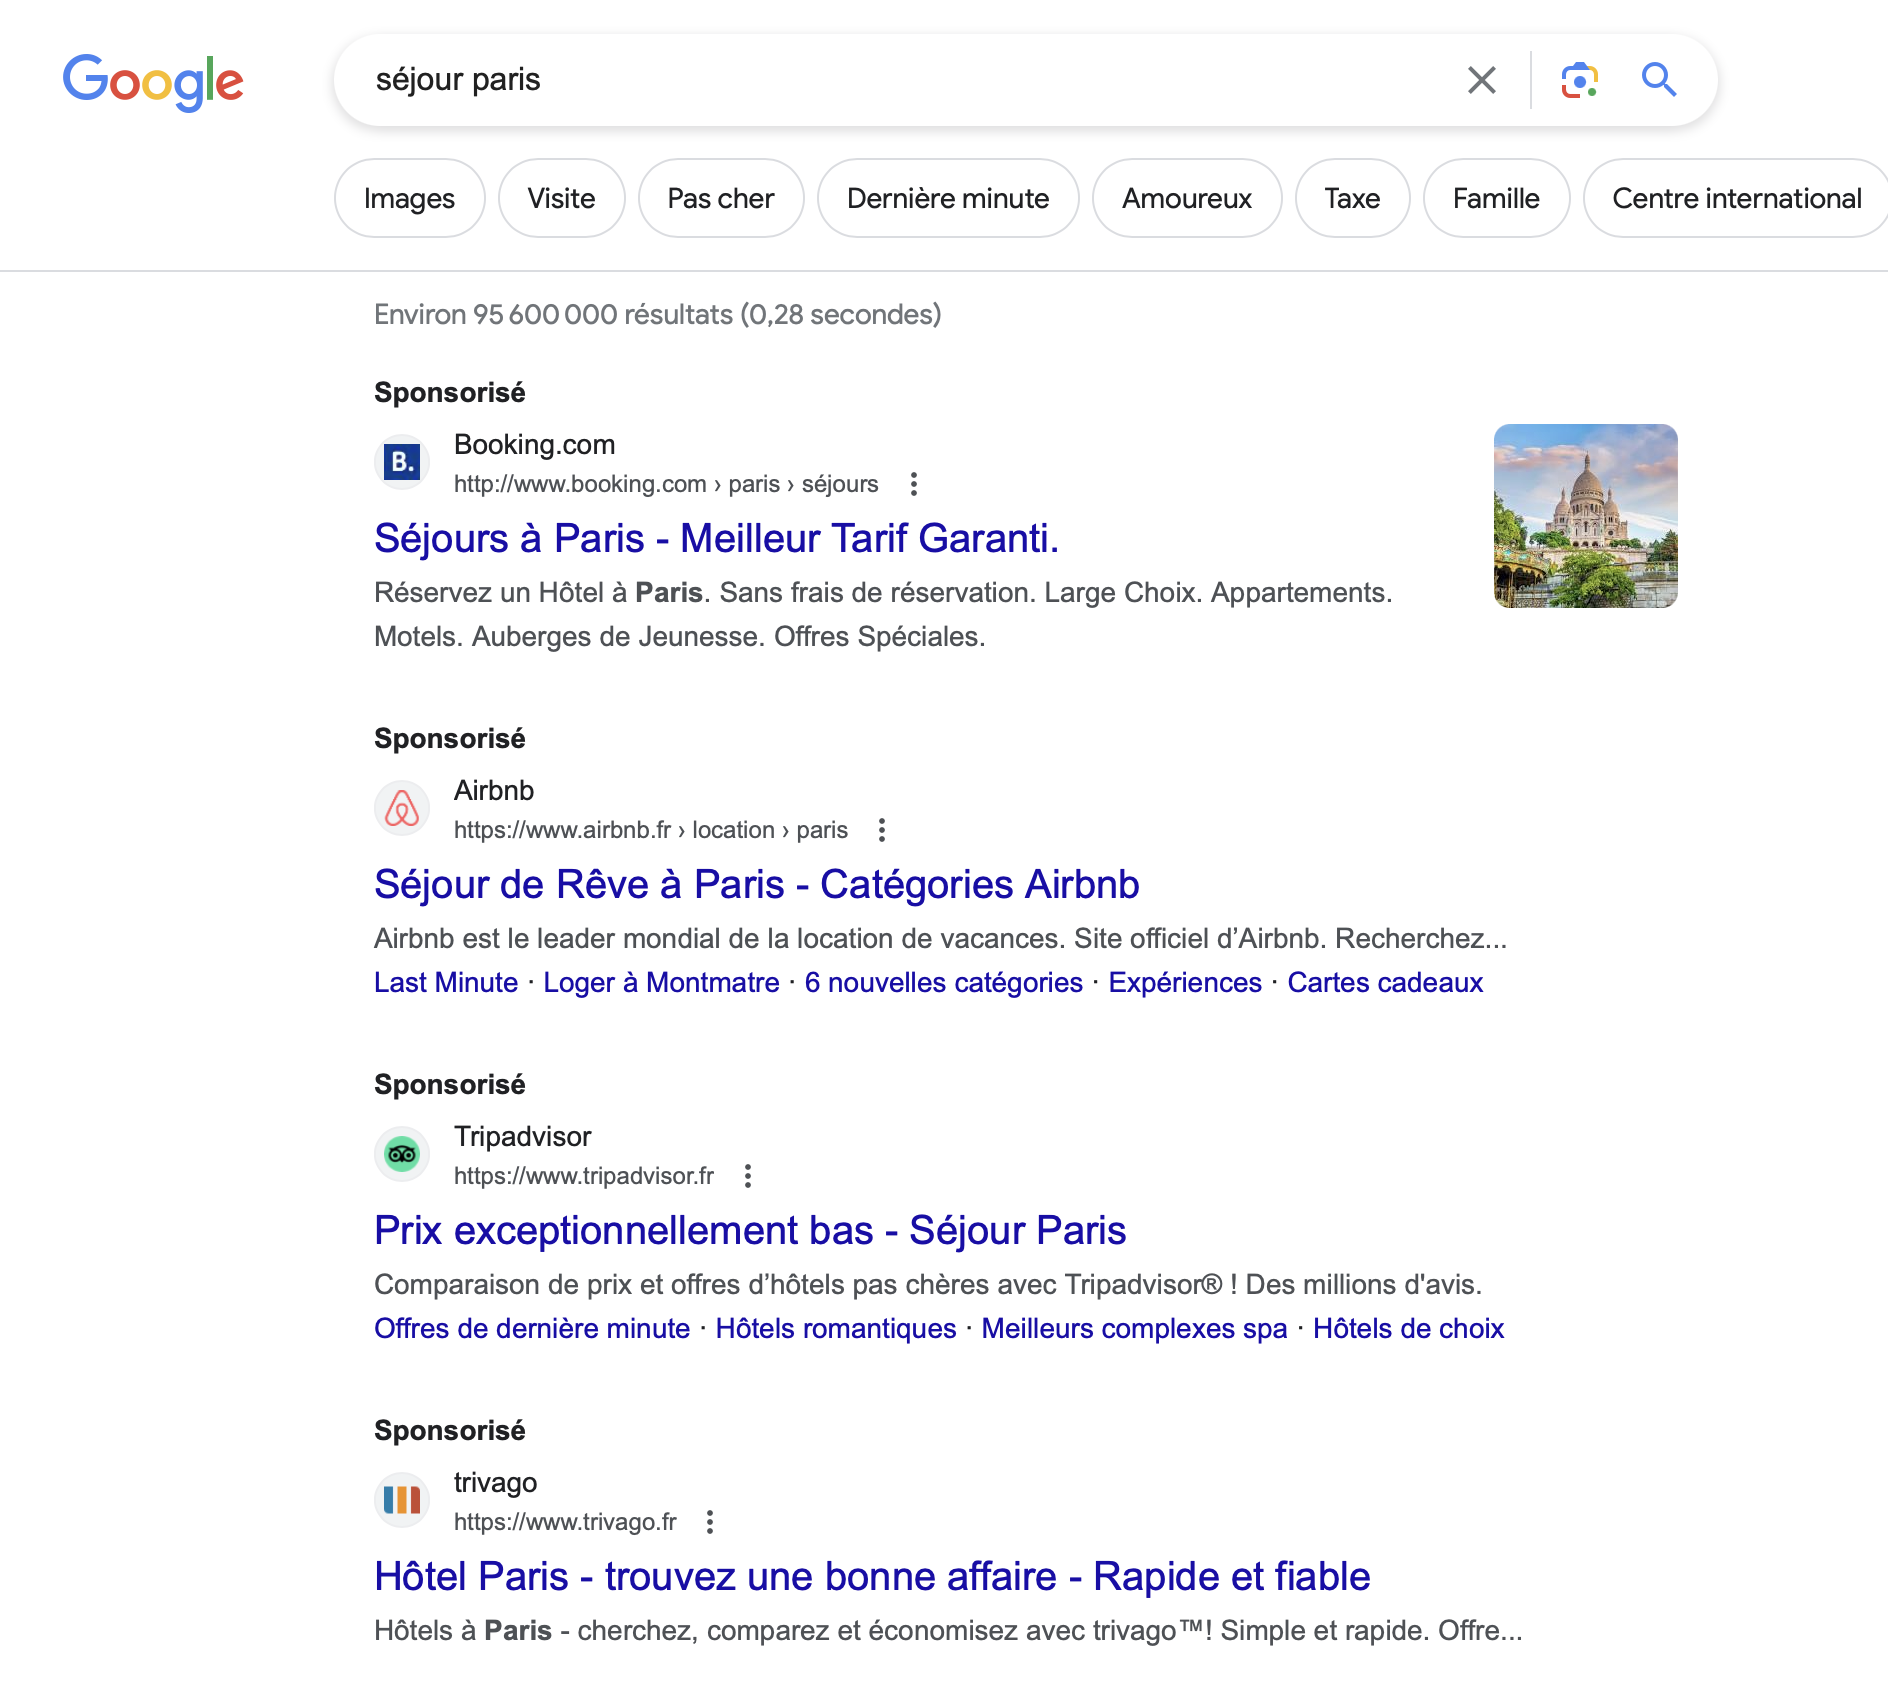Click the Tripadvisor owl favicon
The image size is (1888, 1694).
pos(402,1154)
